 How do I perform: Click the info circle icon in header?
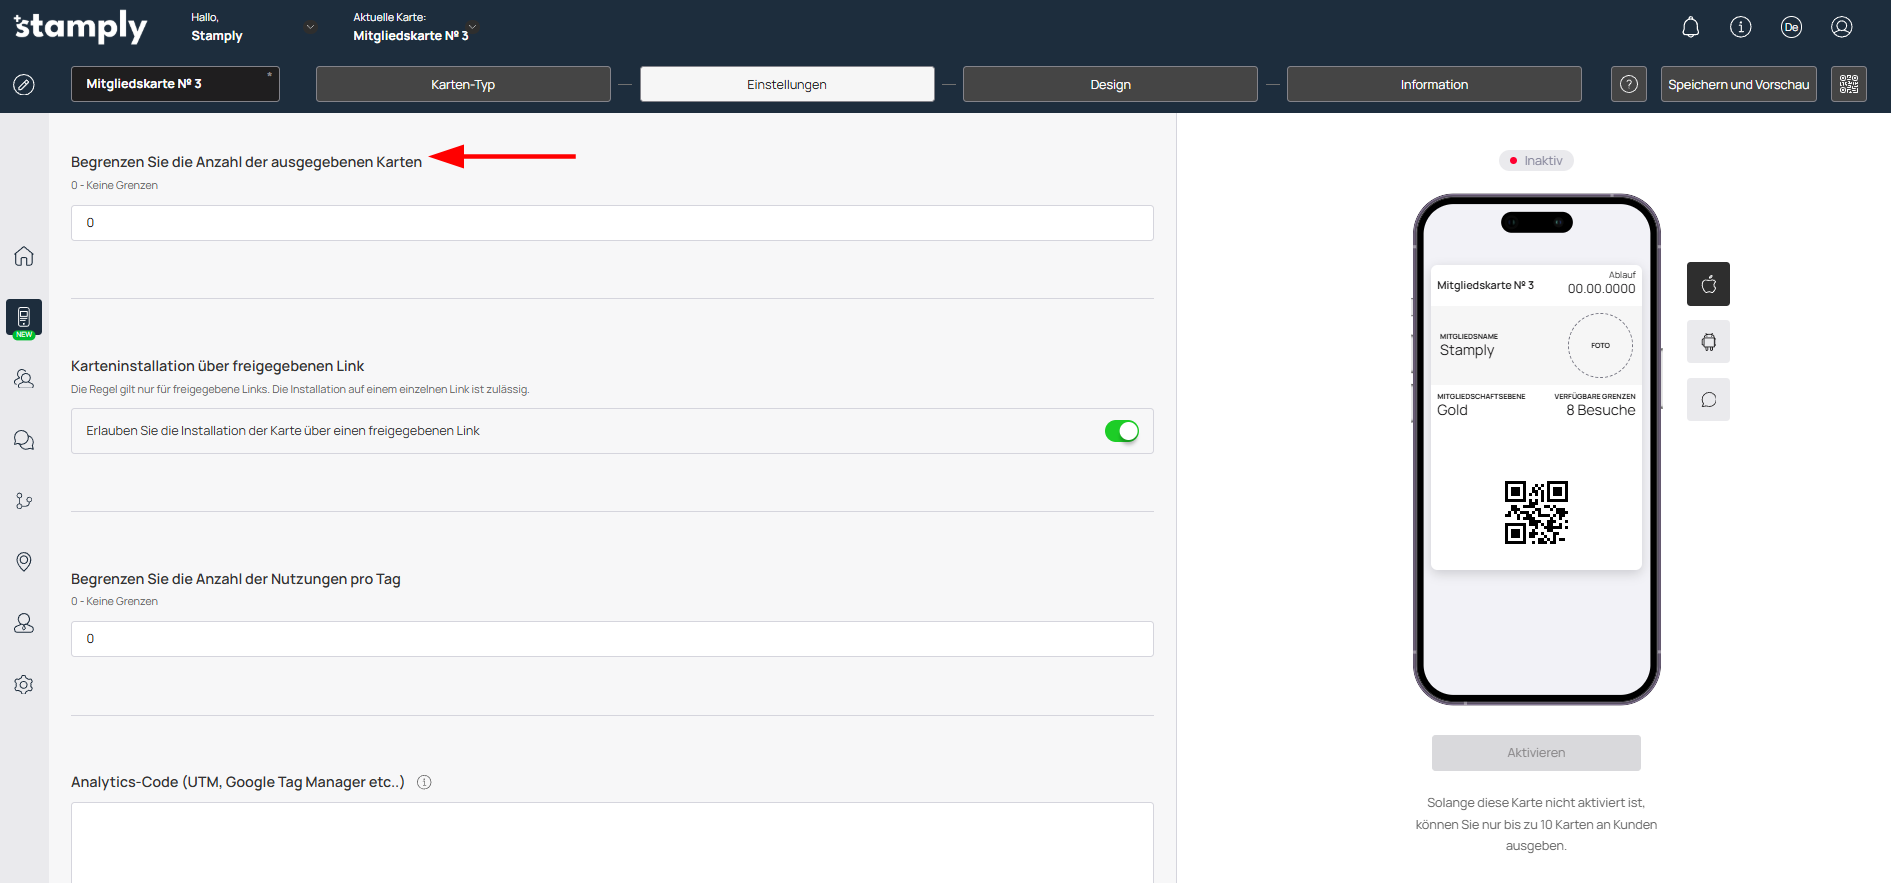click(x=1740, y=27)
